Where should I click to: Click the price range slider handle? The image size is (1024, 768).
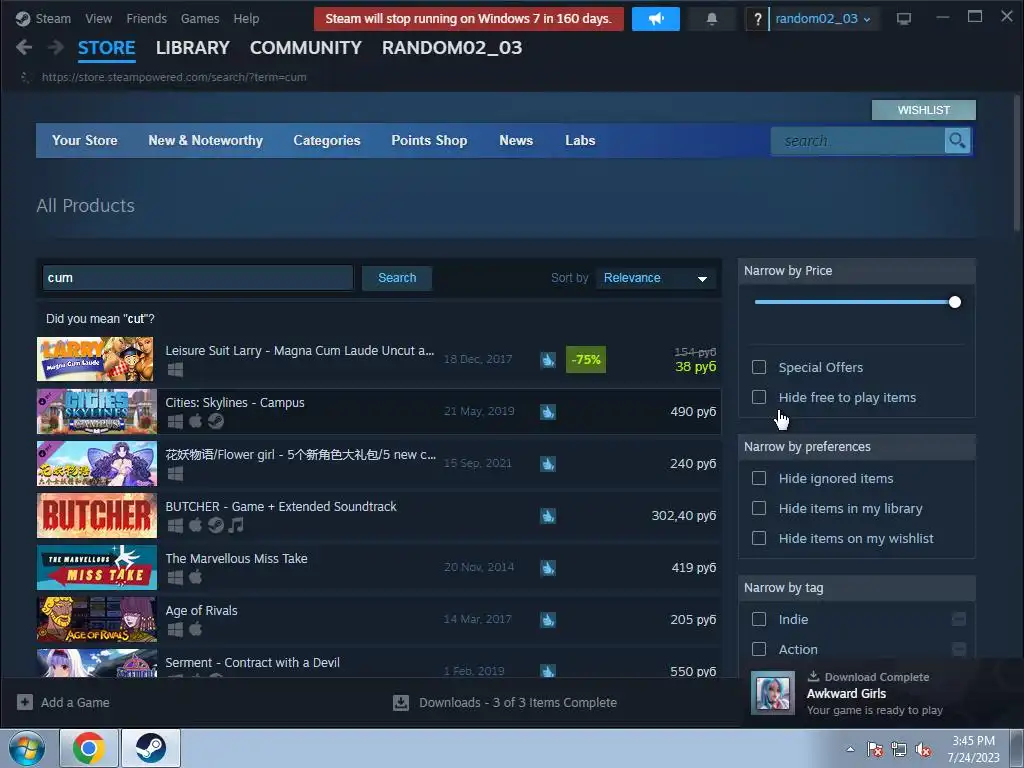click(955, 302)
